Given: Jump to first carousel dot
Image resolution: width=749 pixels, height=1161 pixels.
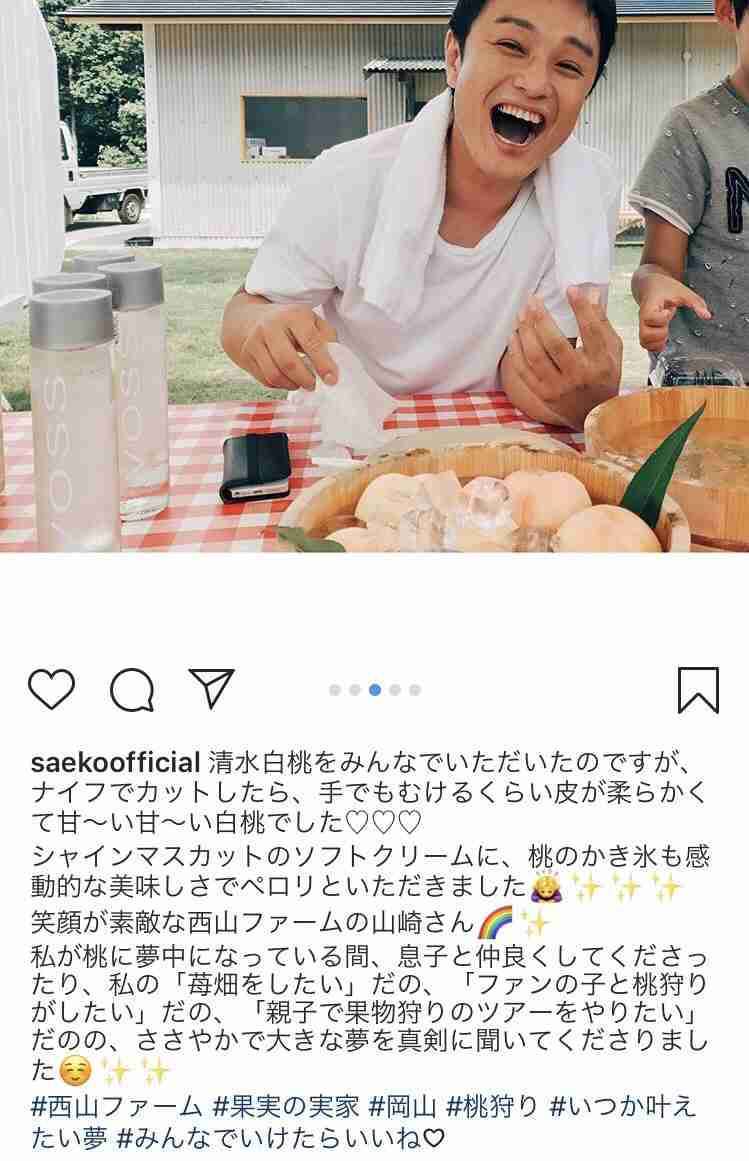Looking at the screenshot, I should (335, 690).
